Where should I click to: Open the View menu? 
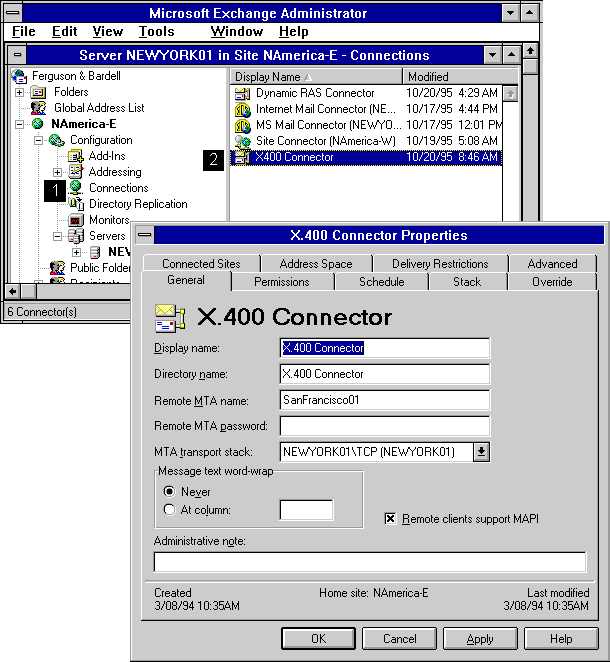pos(108,31)
